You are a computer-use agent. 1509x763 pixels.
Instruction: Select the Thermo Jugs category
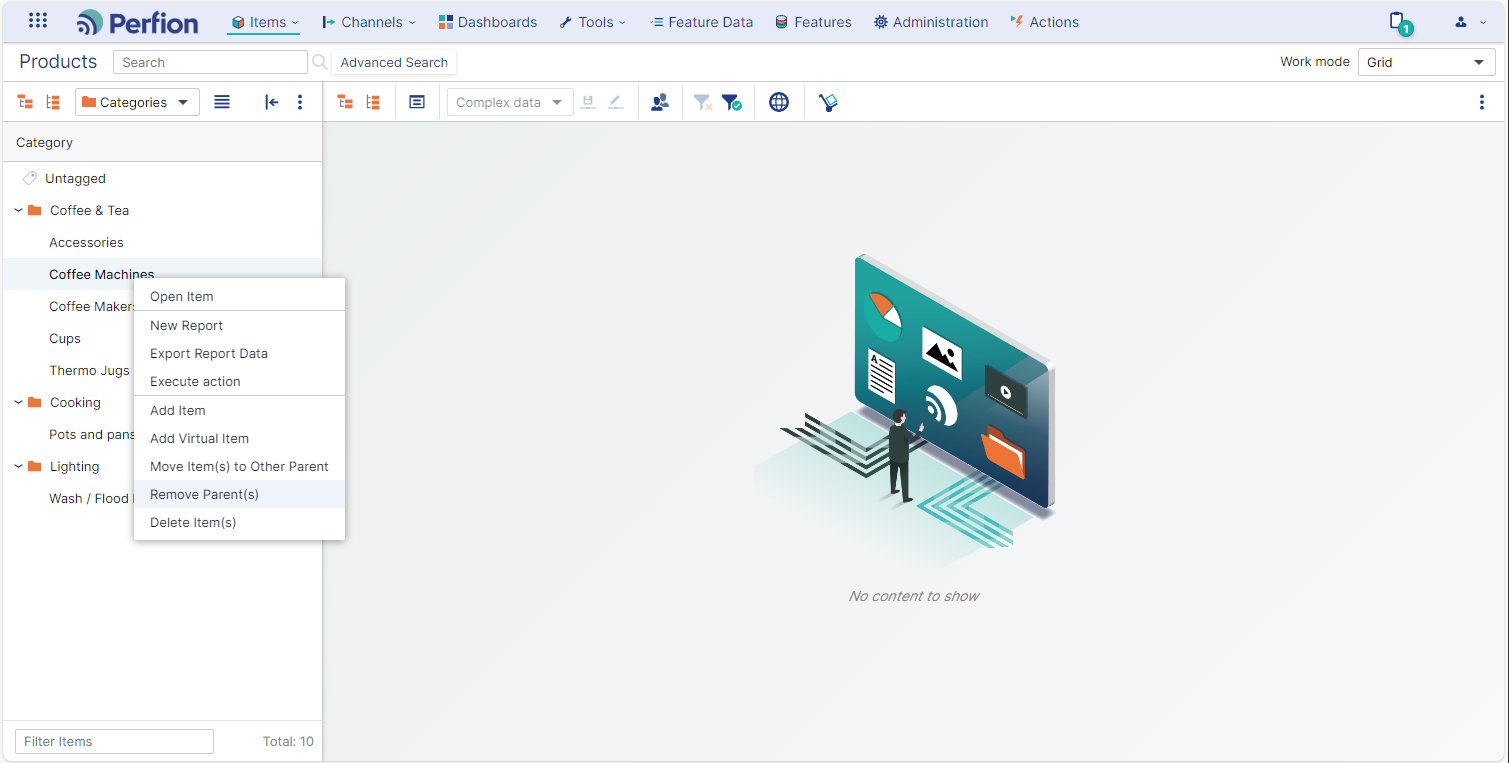[x=89, y=370]
